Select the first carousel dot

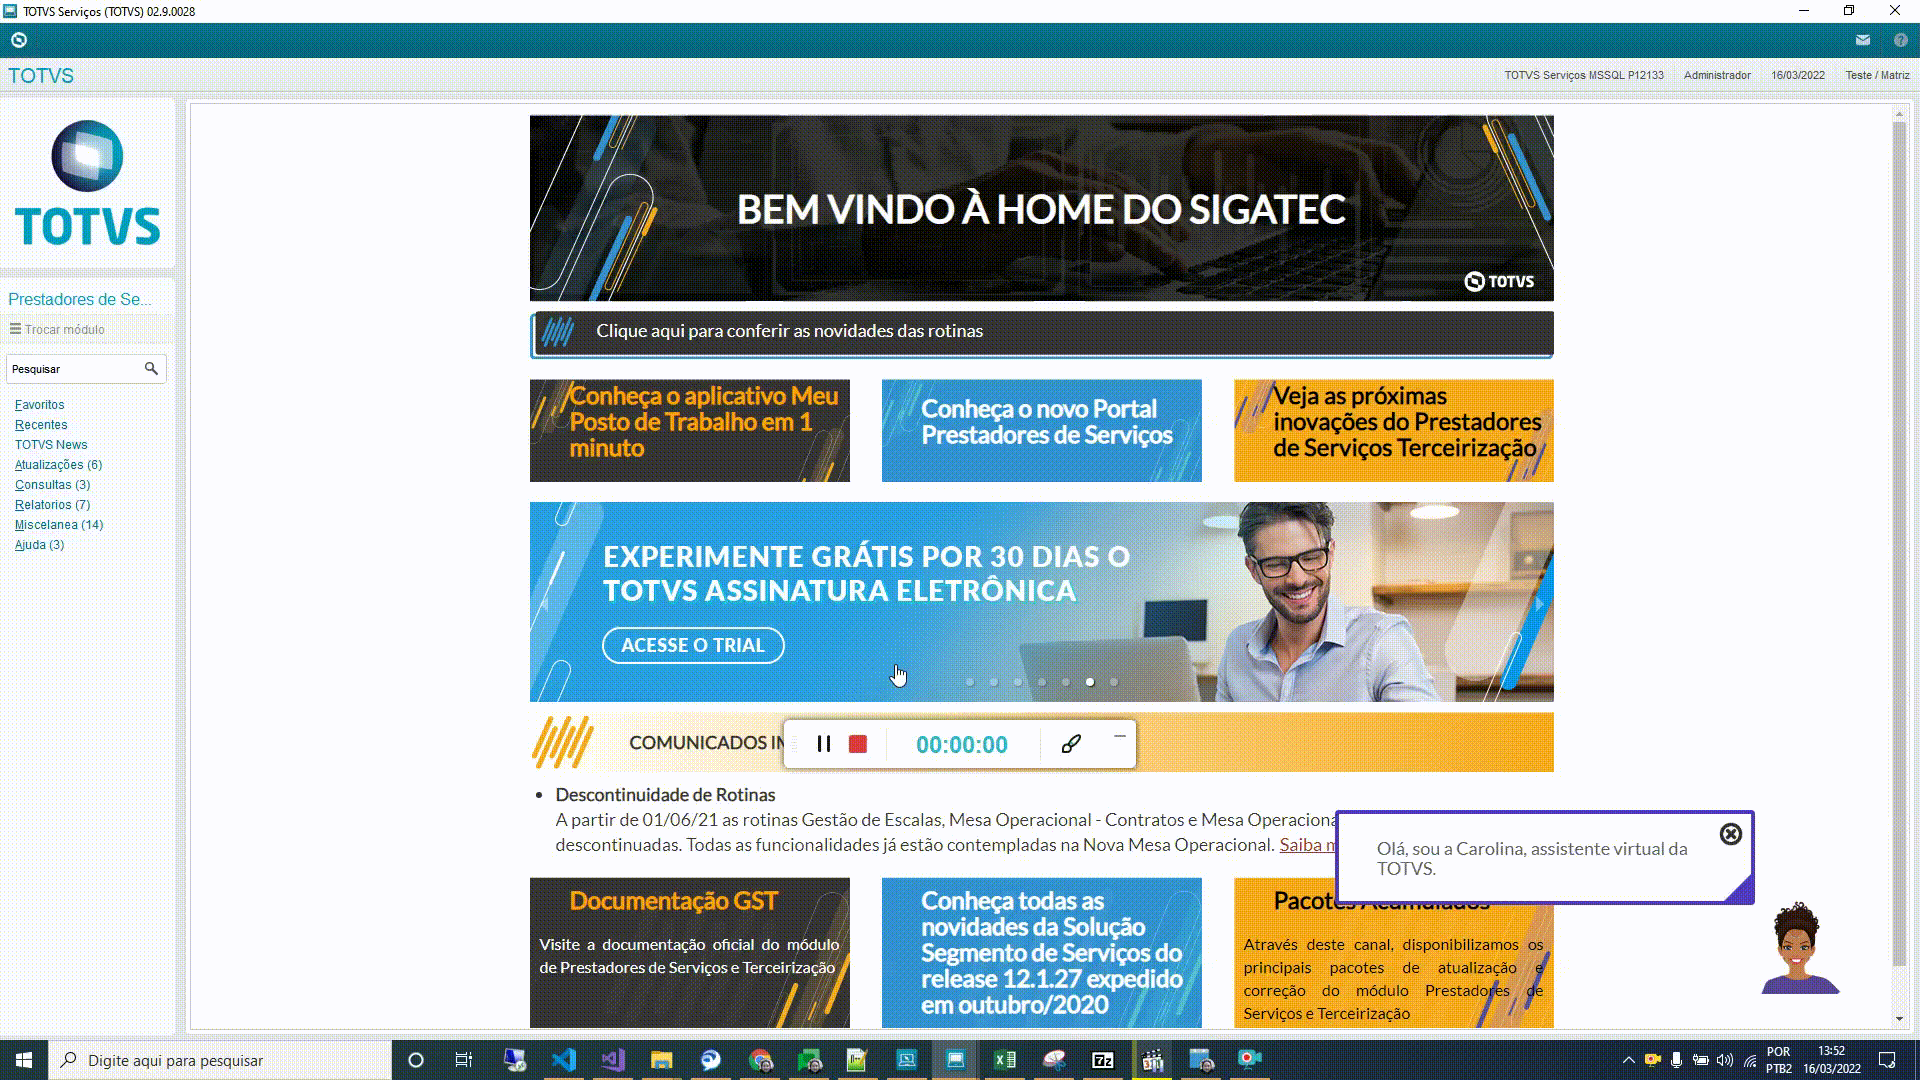pyautogui.click(x=970, y=682)
